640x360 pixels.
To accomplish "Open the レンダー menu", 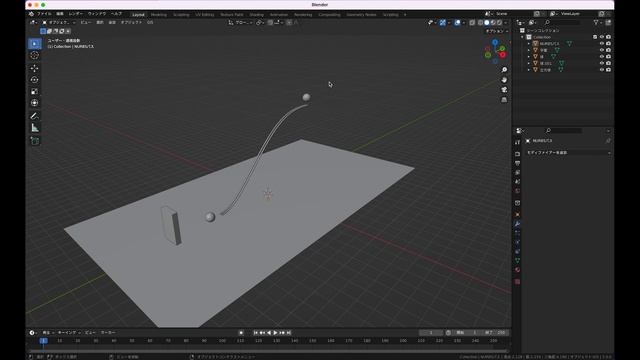I will (76, 14).
